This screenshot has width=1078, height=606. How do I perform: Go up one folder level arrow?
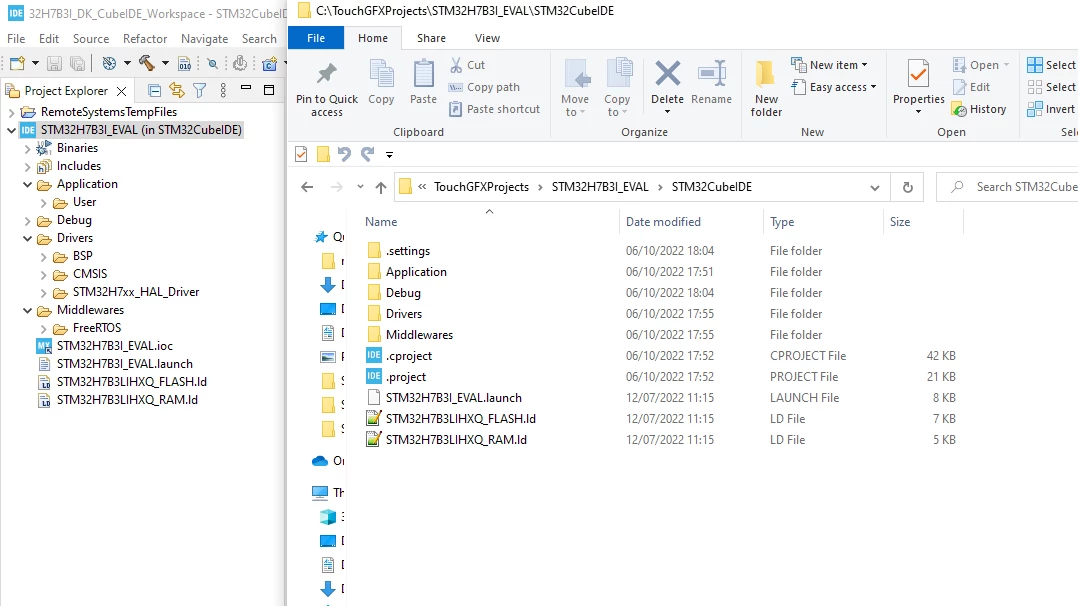(x=381, y=187)
